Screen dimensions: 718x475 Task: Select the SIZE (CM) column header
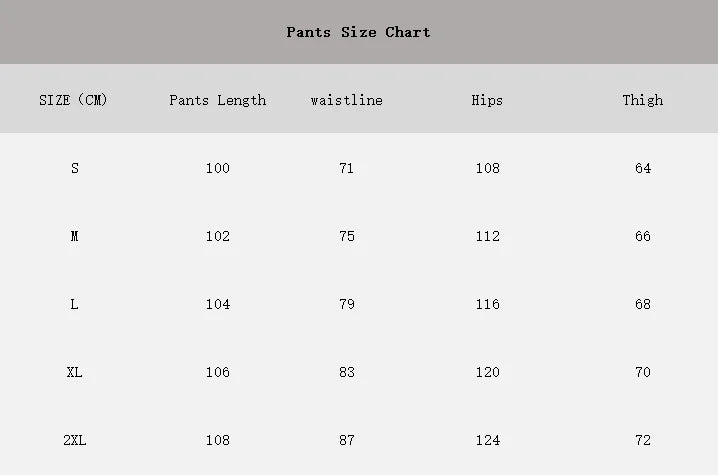(x=73, y=100)
